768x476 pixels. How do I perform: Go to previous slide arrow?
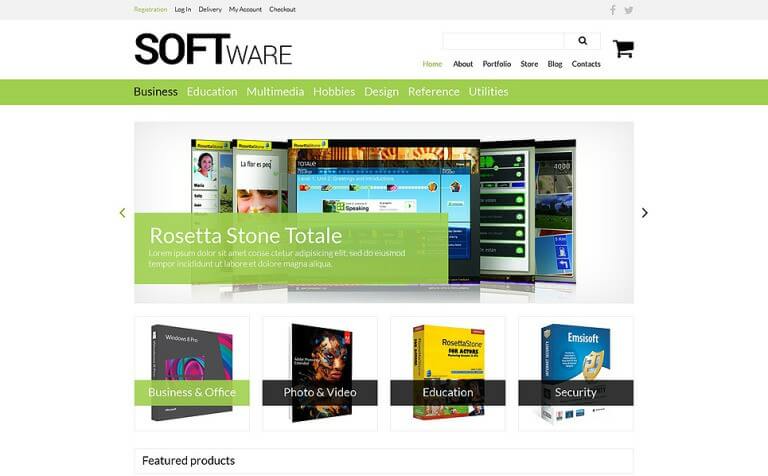point(122,213)
